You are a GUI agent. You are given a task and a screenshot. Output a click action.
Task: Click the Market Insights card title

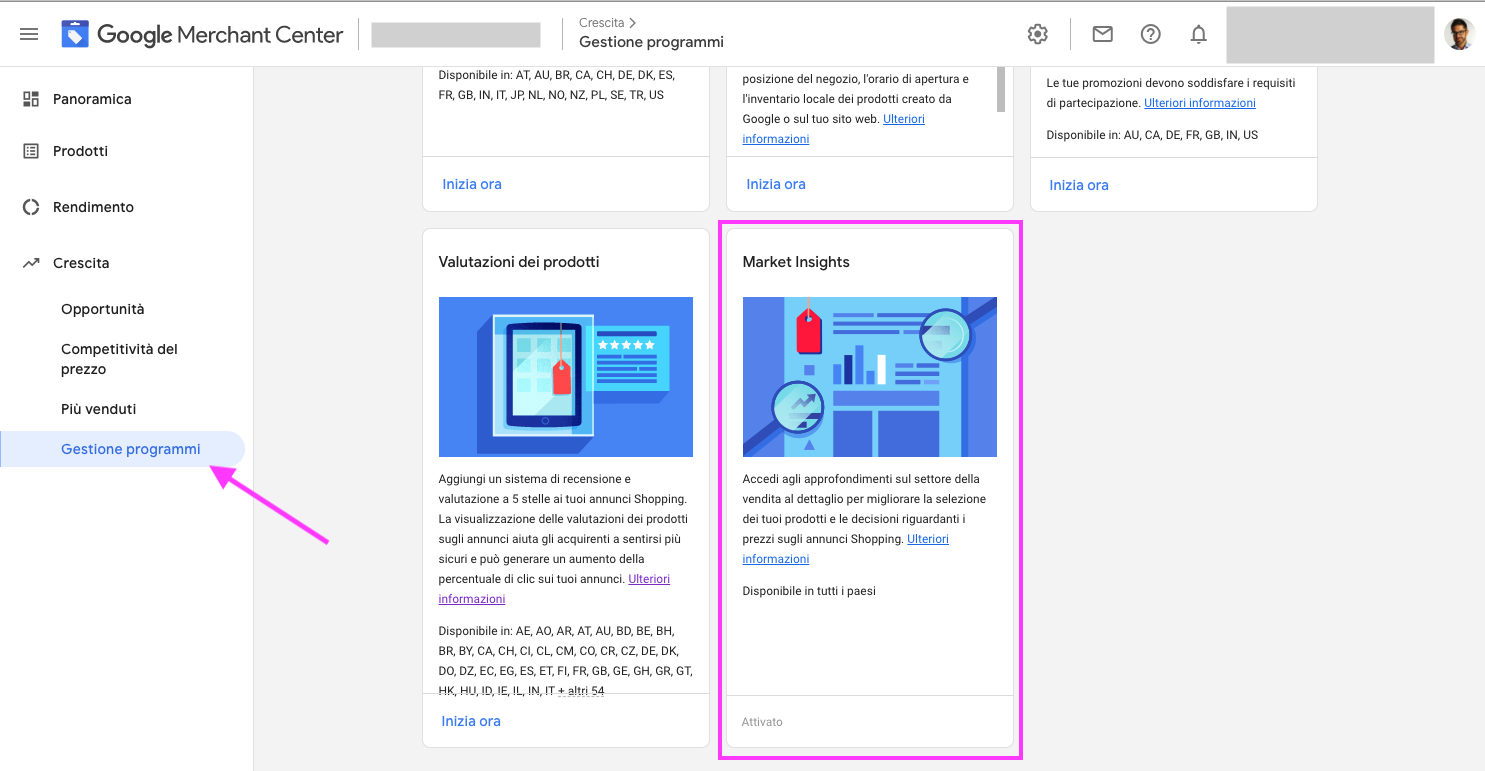coord(796,262)
